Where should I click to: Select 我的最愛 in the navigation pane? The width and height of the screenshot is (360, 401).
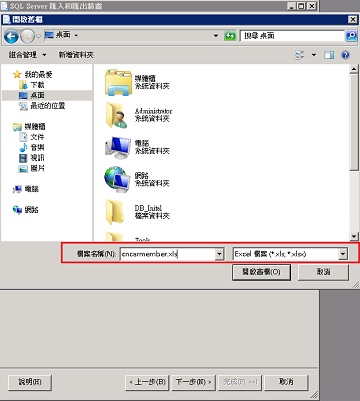click(38, 74)
